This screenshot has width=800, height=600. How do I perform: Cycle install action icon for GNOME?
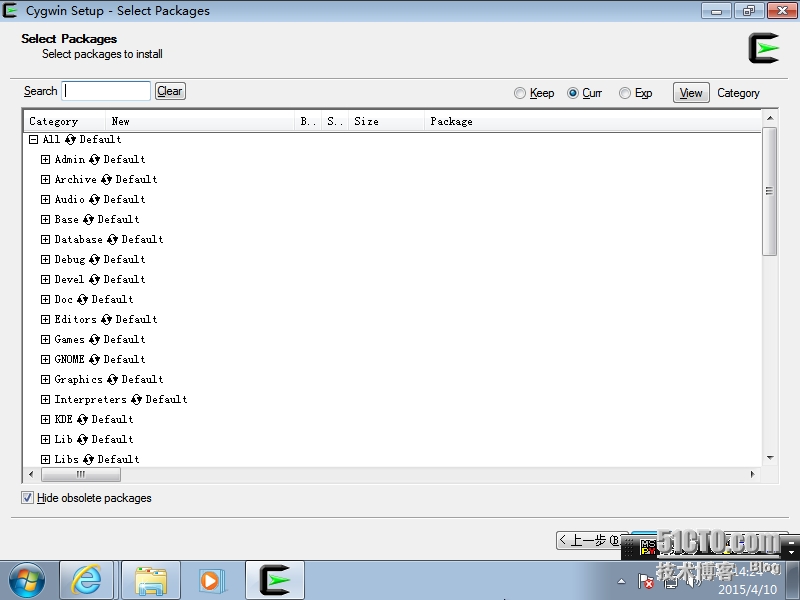tap(94, 360)
